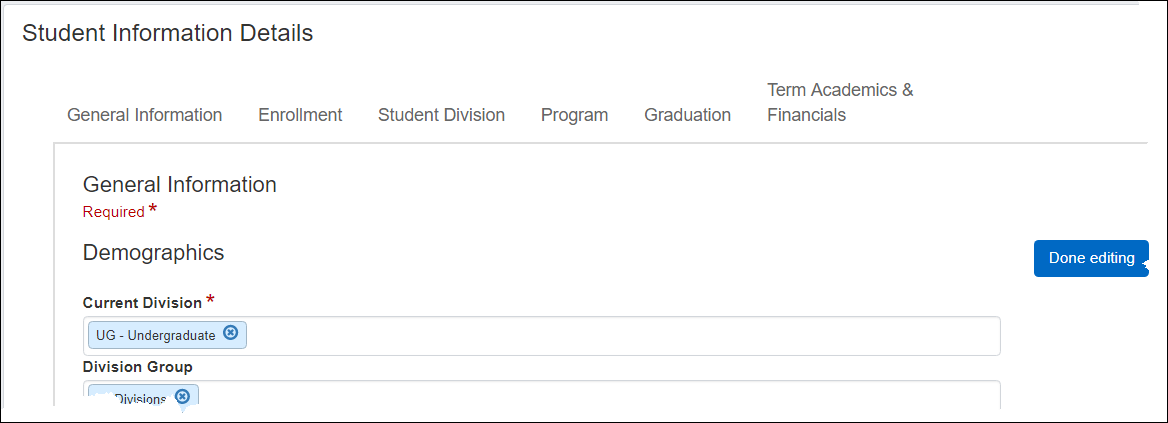Click the General Information section heading

point(179,185)
